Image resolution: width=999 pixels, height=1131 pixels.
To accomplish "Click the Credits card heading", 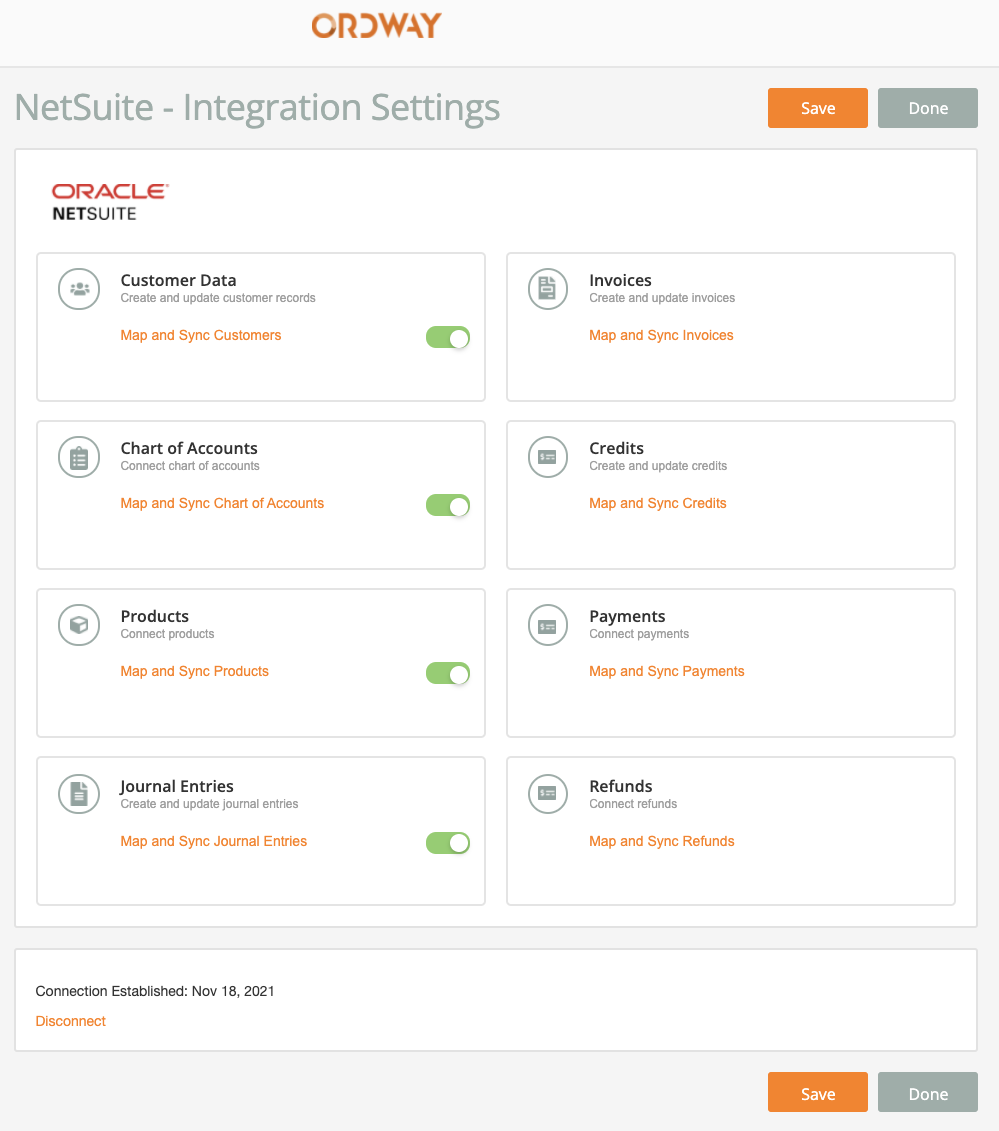I will [617, 448].
